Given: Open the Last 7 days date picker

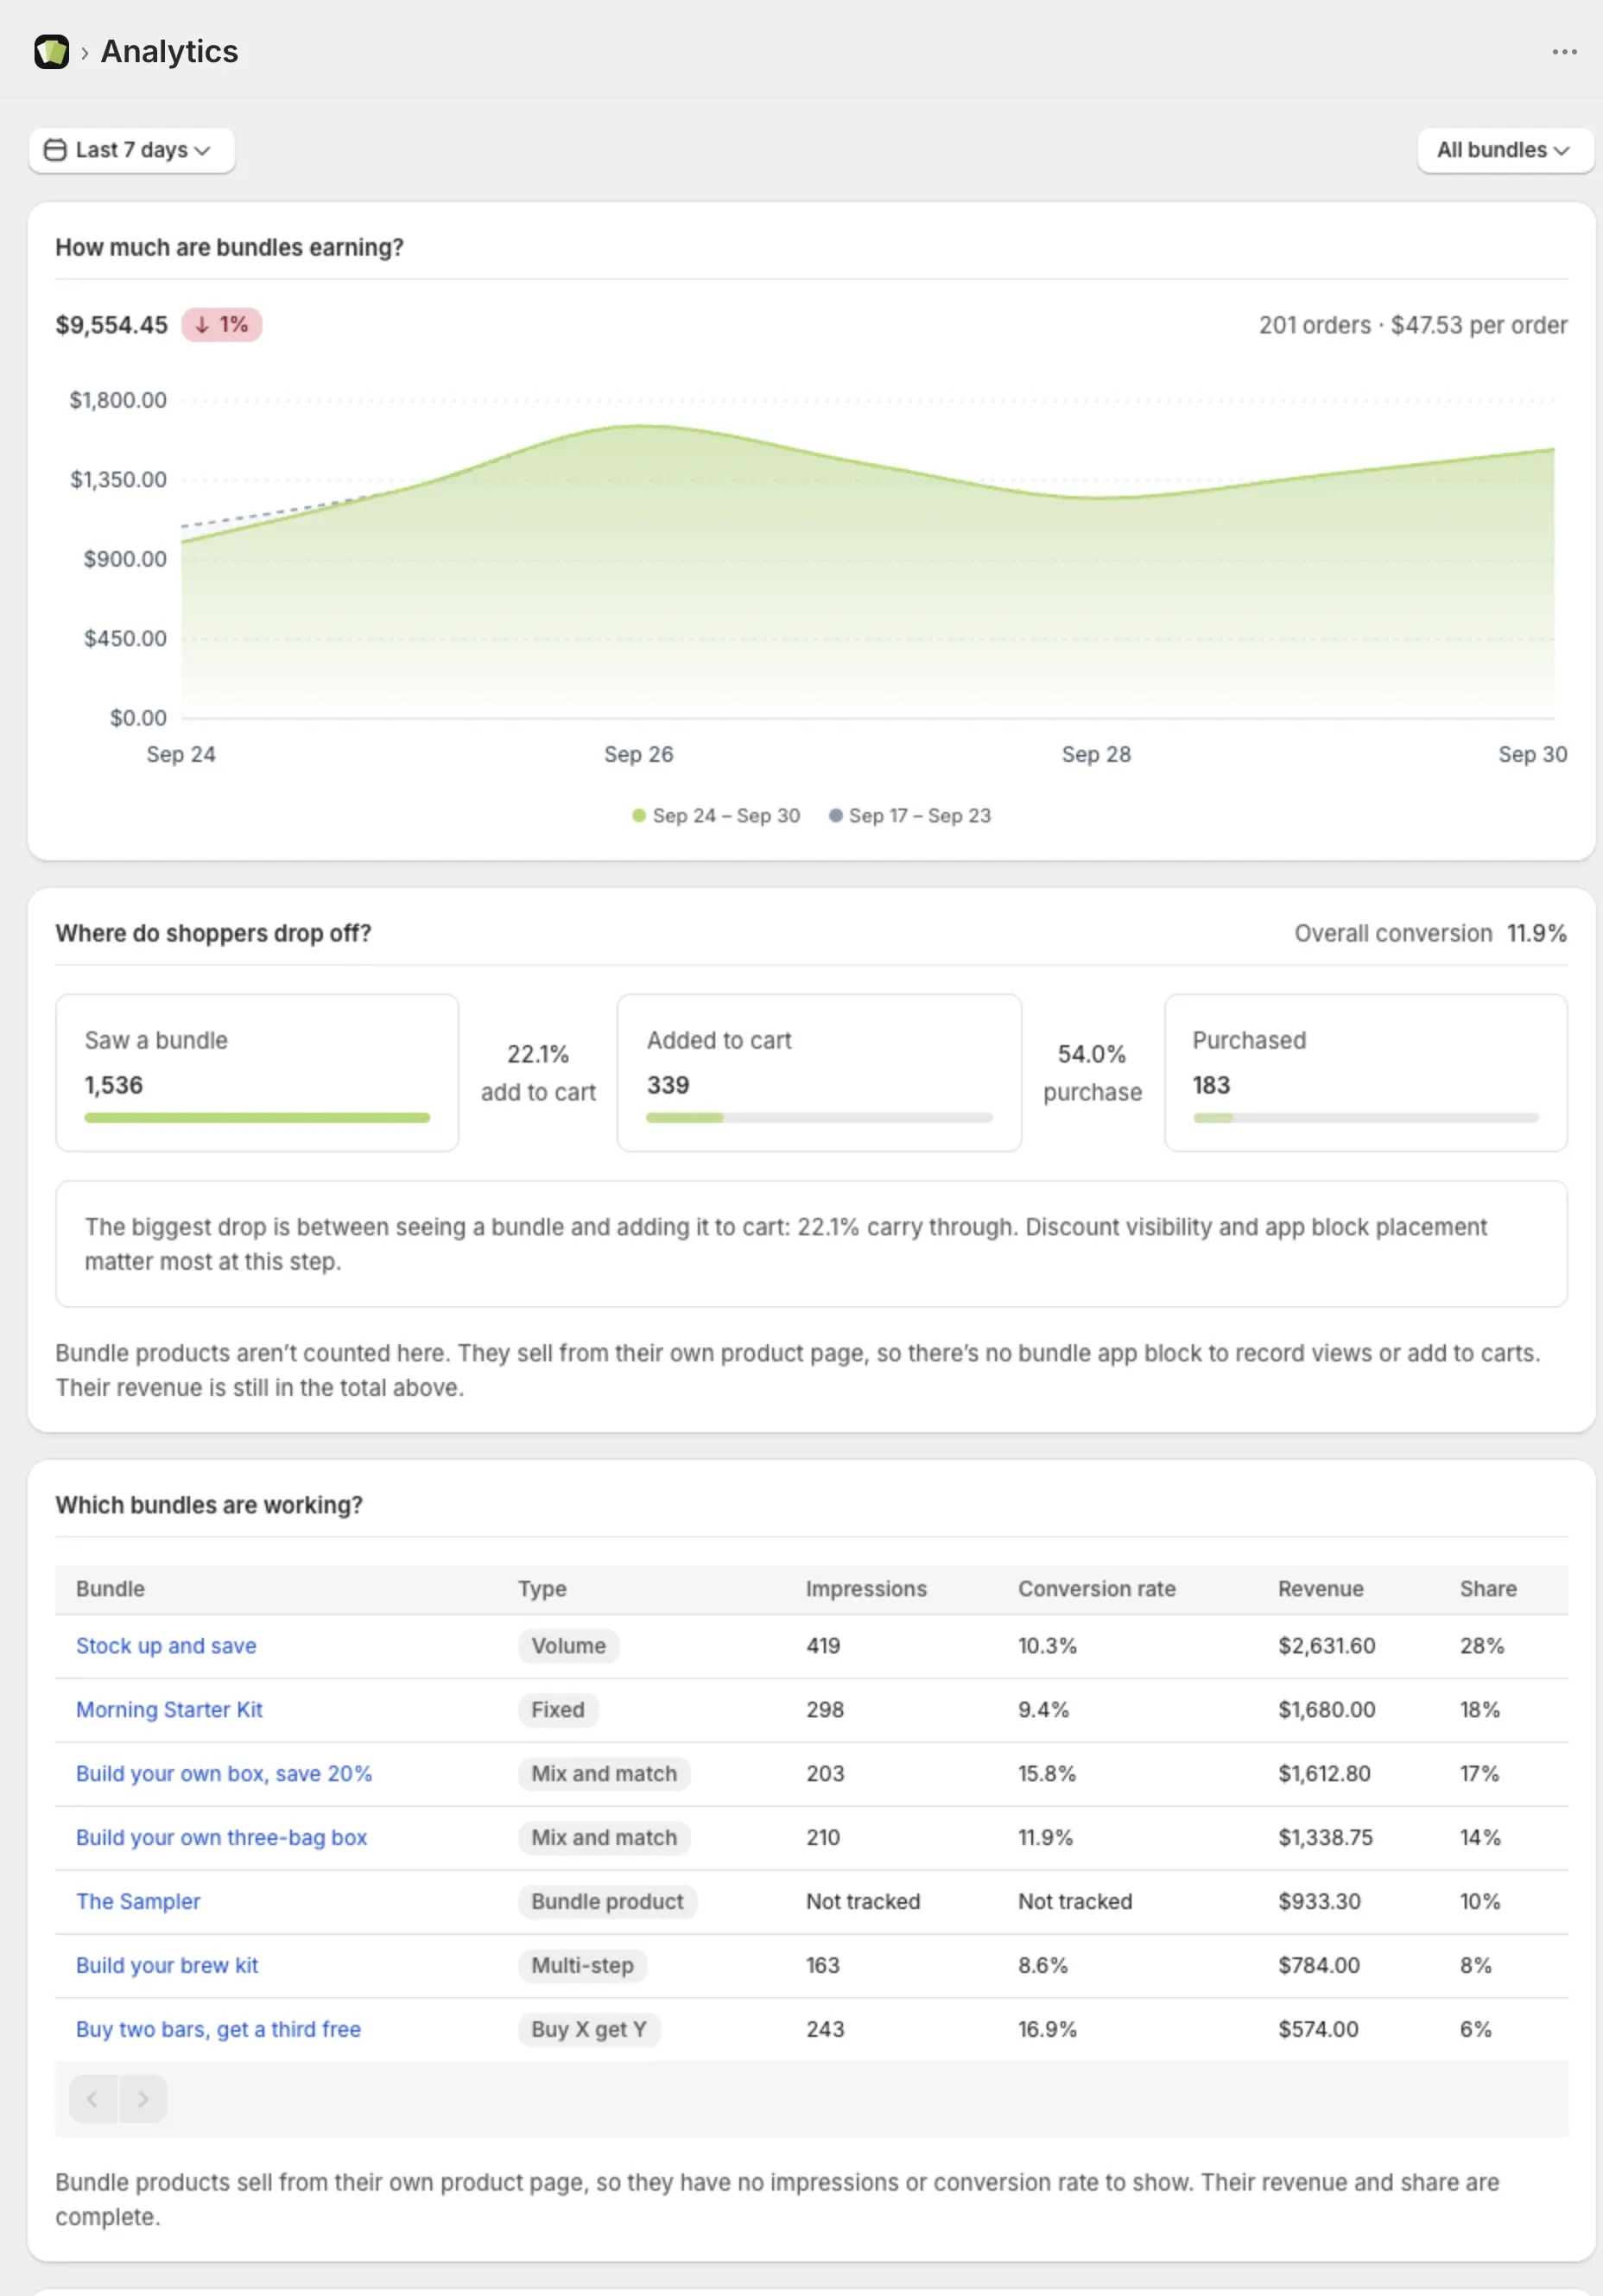Looking at the screenshot, I should 131,150.
